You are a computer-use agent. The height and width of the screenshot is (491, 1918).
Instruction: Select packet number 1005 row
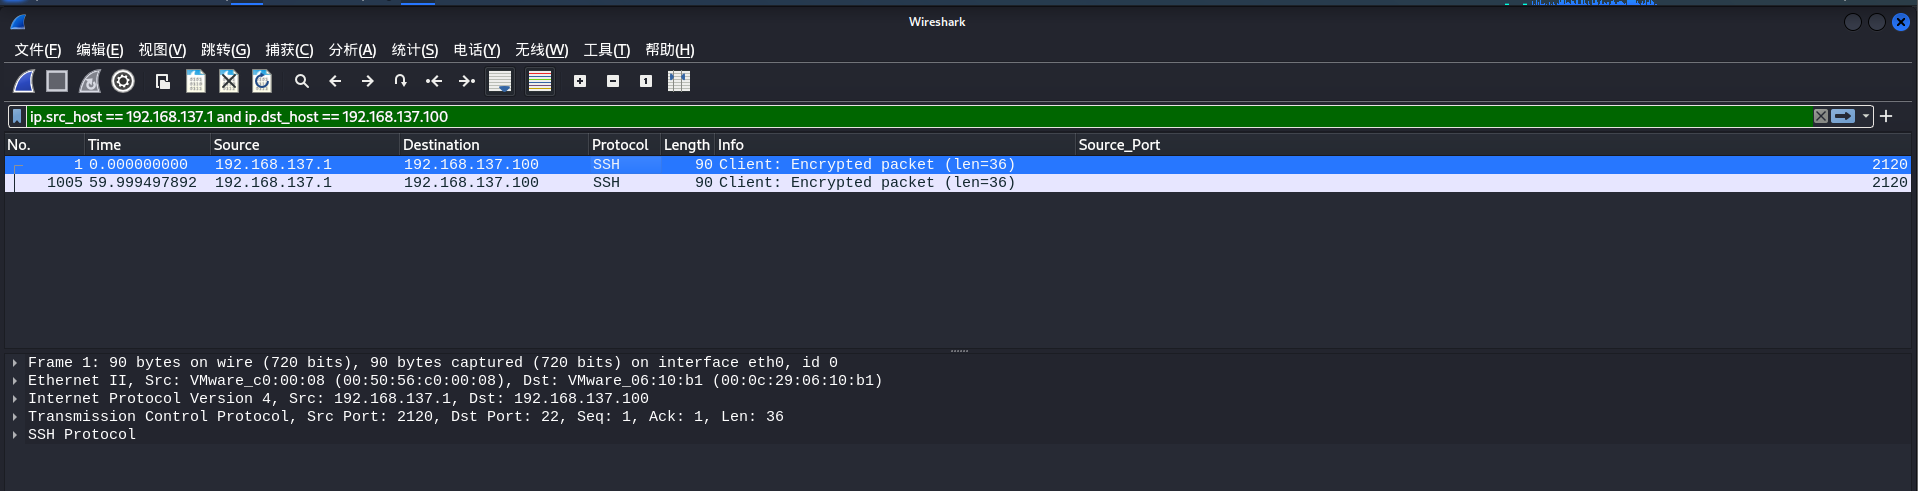click(958, 183)
